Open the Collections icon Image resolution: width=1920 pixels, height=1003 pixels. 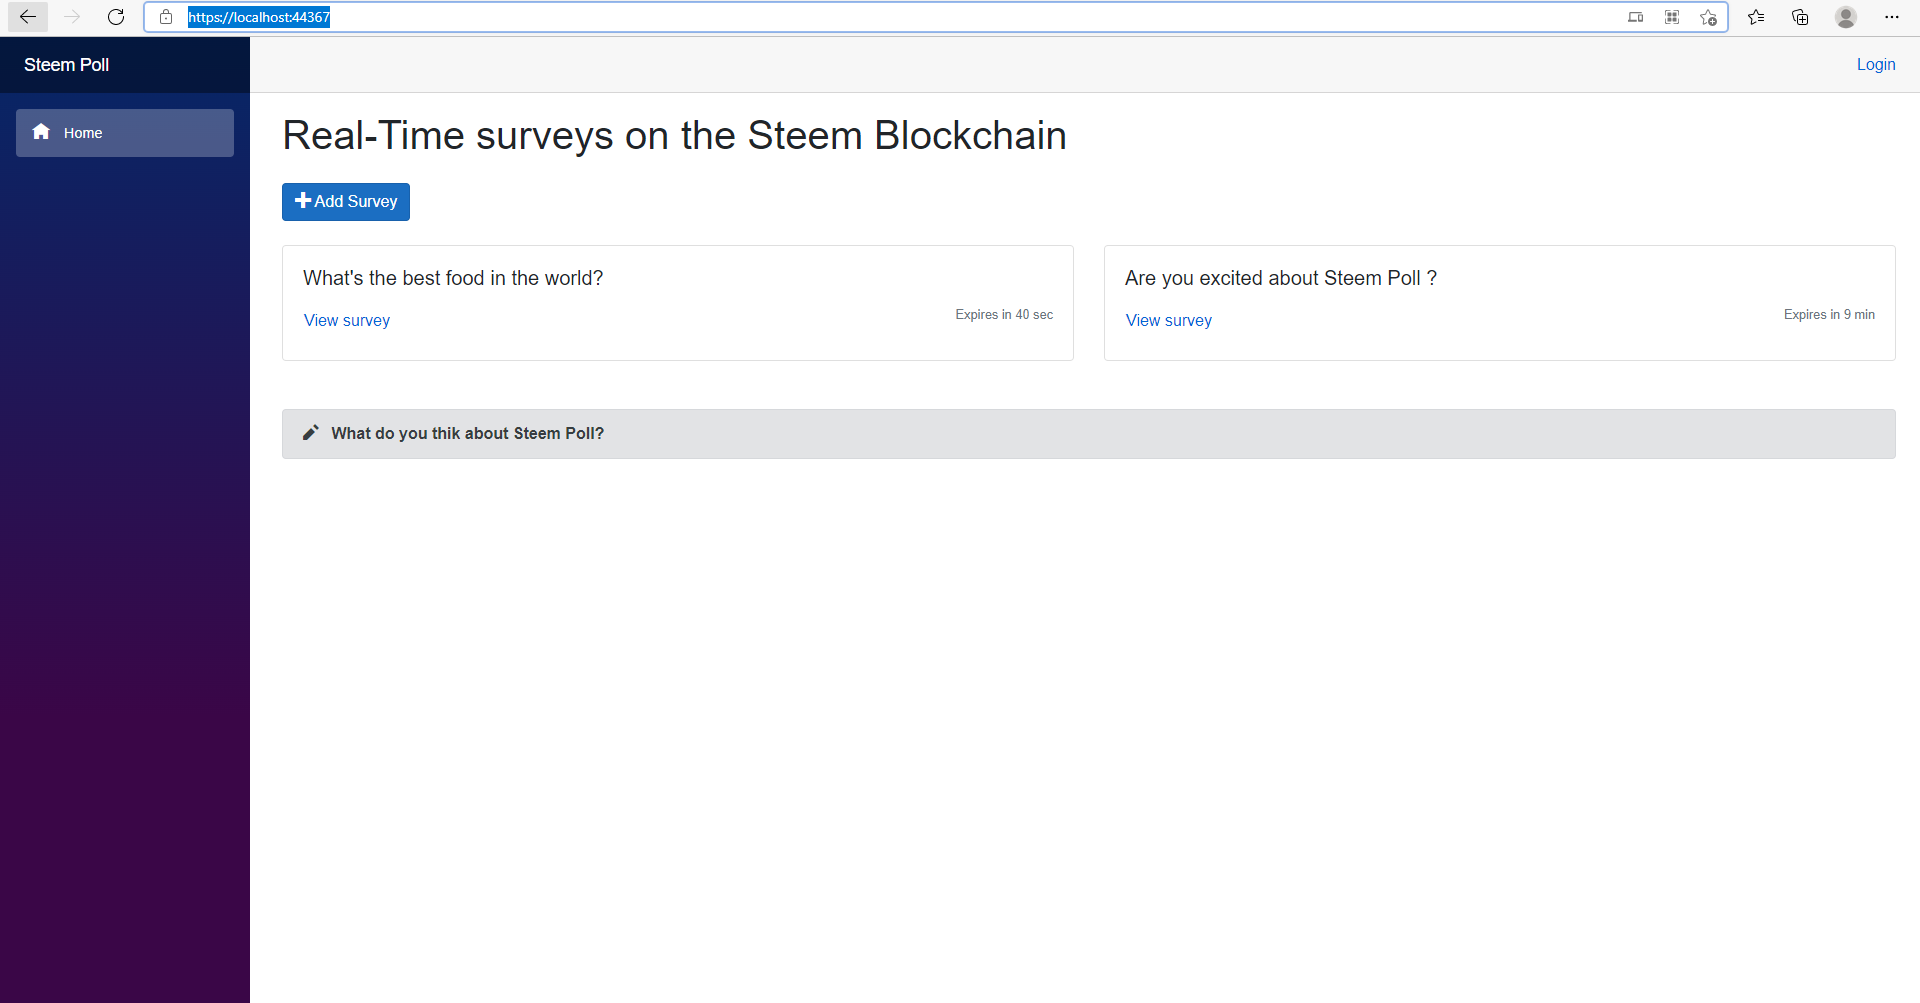(1800, 17)
